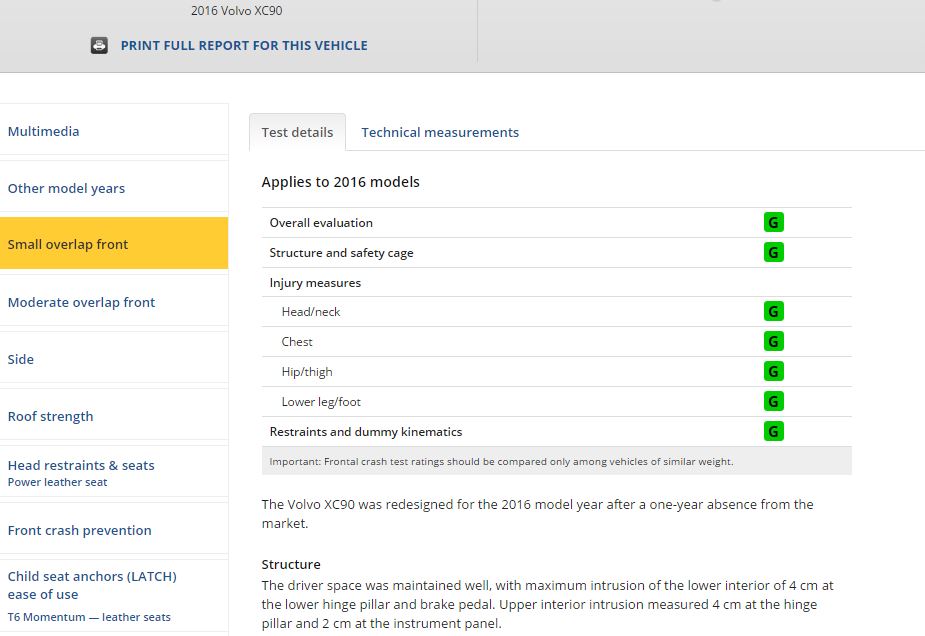Click the G rating for Structure and safety cage
Screen dimensions: 925x636
click(773, 253)
